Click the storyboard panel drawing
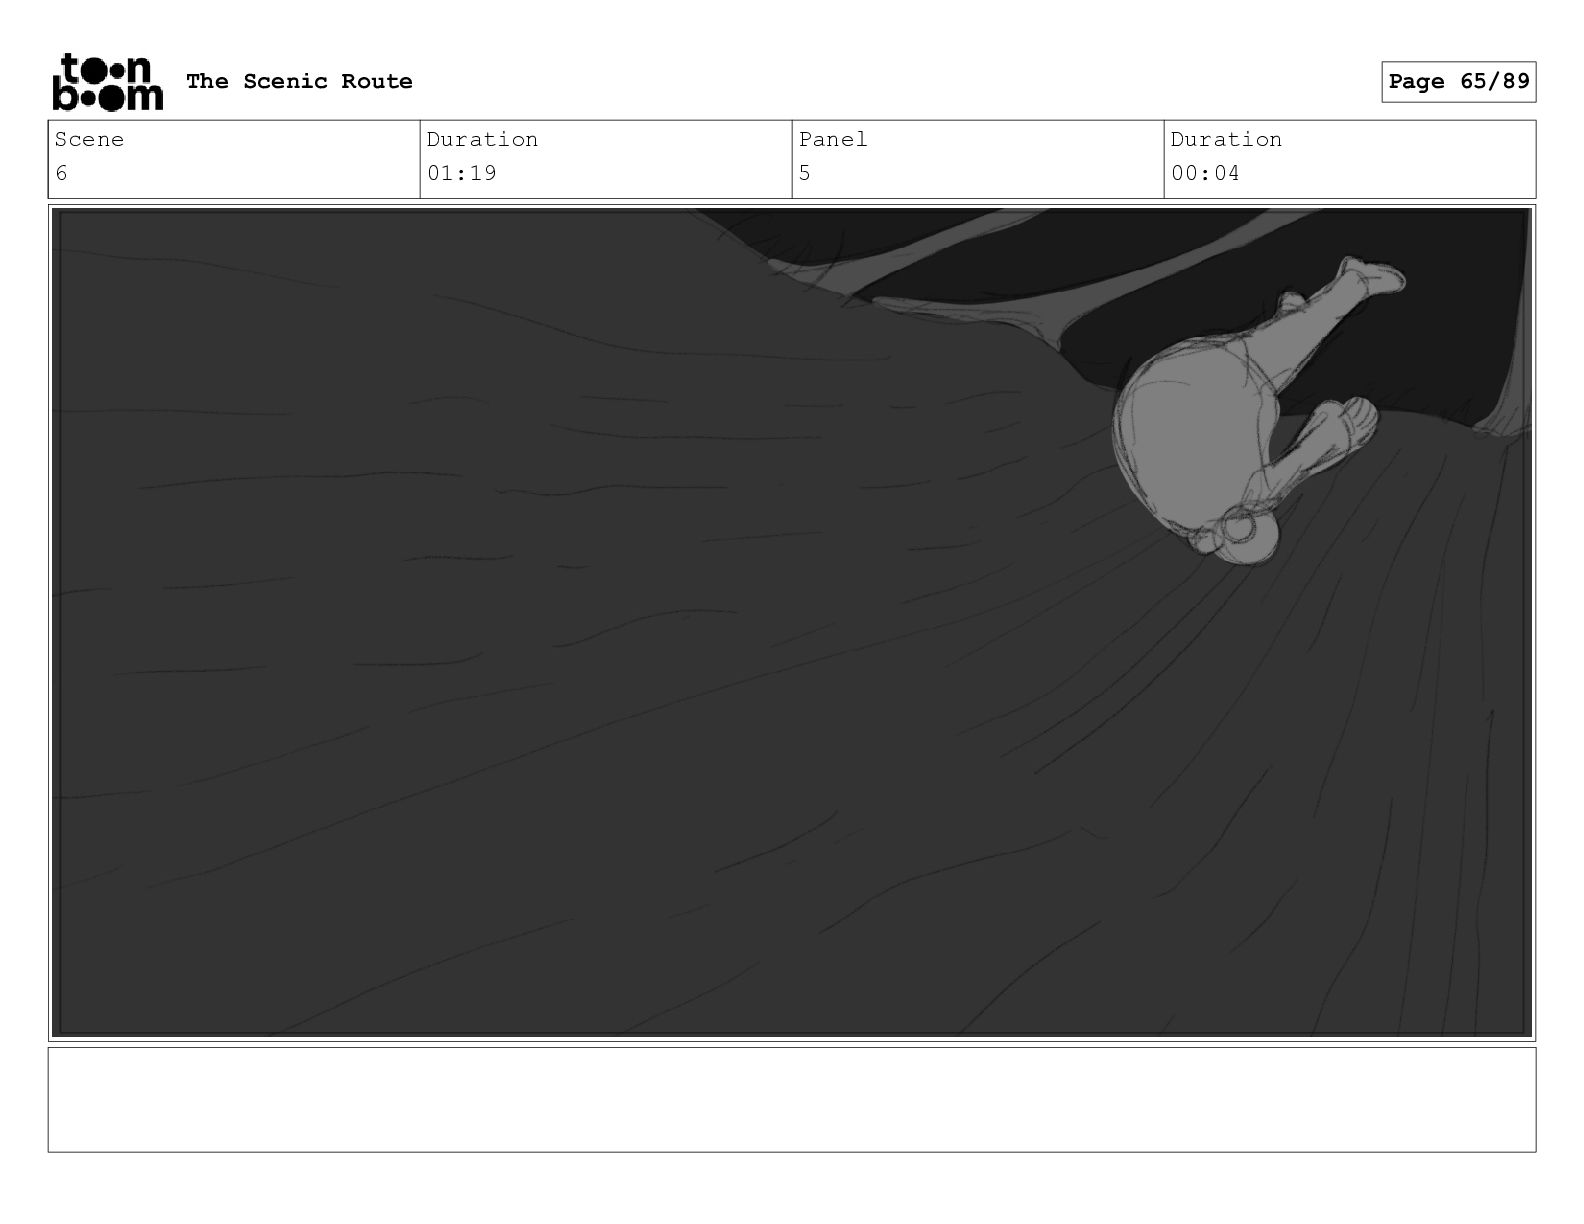1584x1224 pixels. 792,622
